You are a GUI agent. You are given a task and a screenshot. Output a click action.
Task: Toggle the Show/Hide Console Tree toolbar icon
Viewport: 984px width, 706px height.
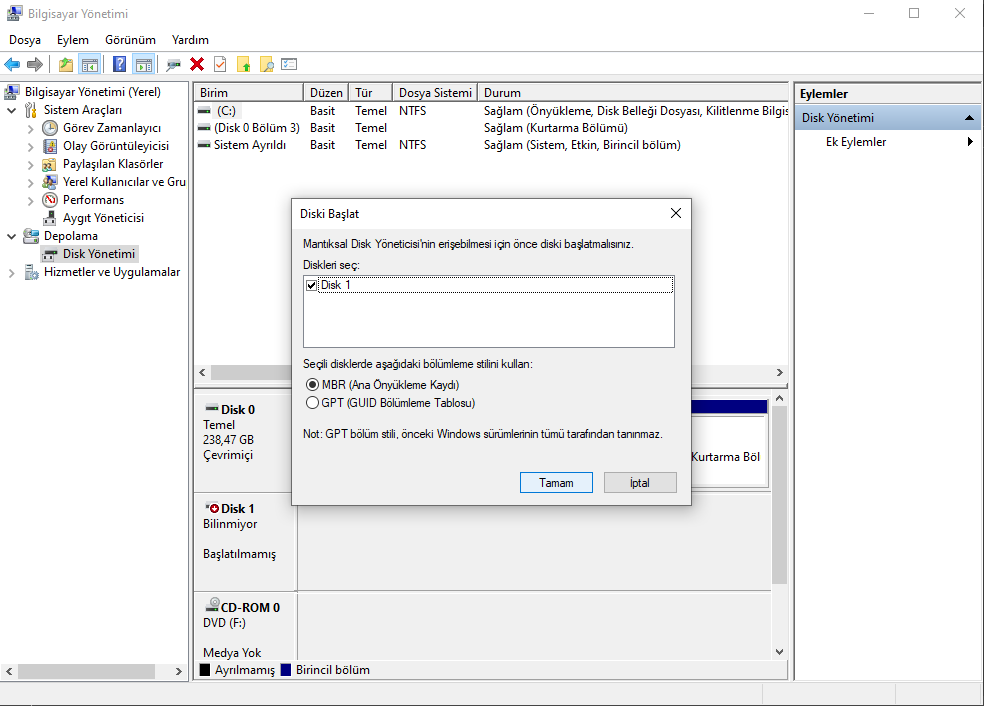90,64
